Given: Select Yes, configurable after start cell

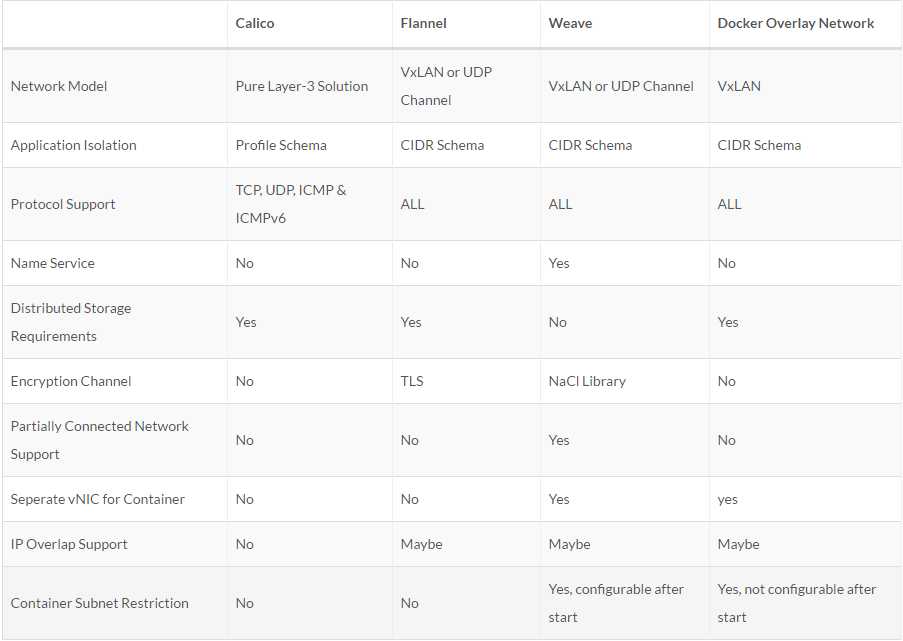Looking at the screenshot, I should 616,603.
